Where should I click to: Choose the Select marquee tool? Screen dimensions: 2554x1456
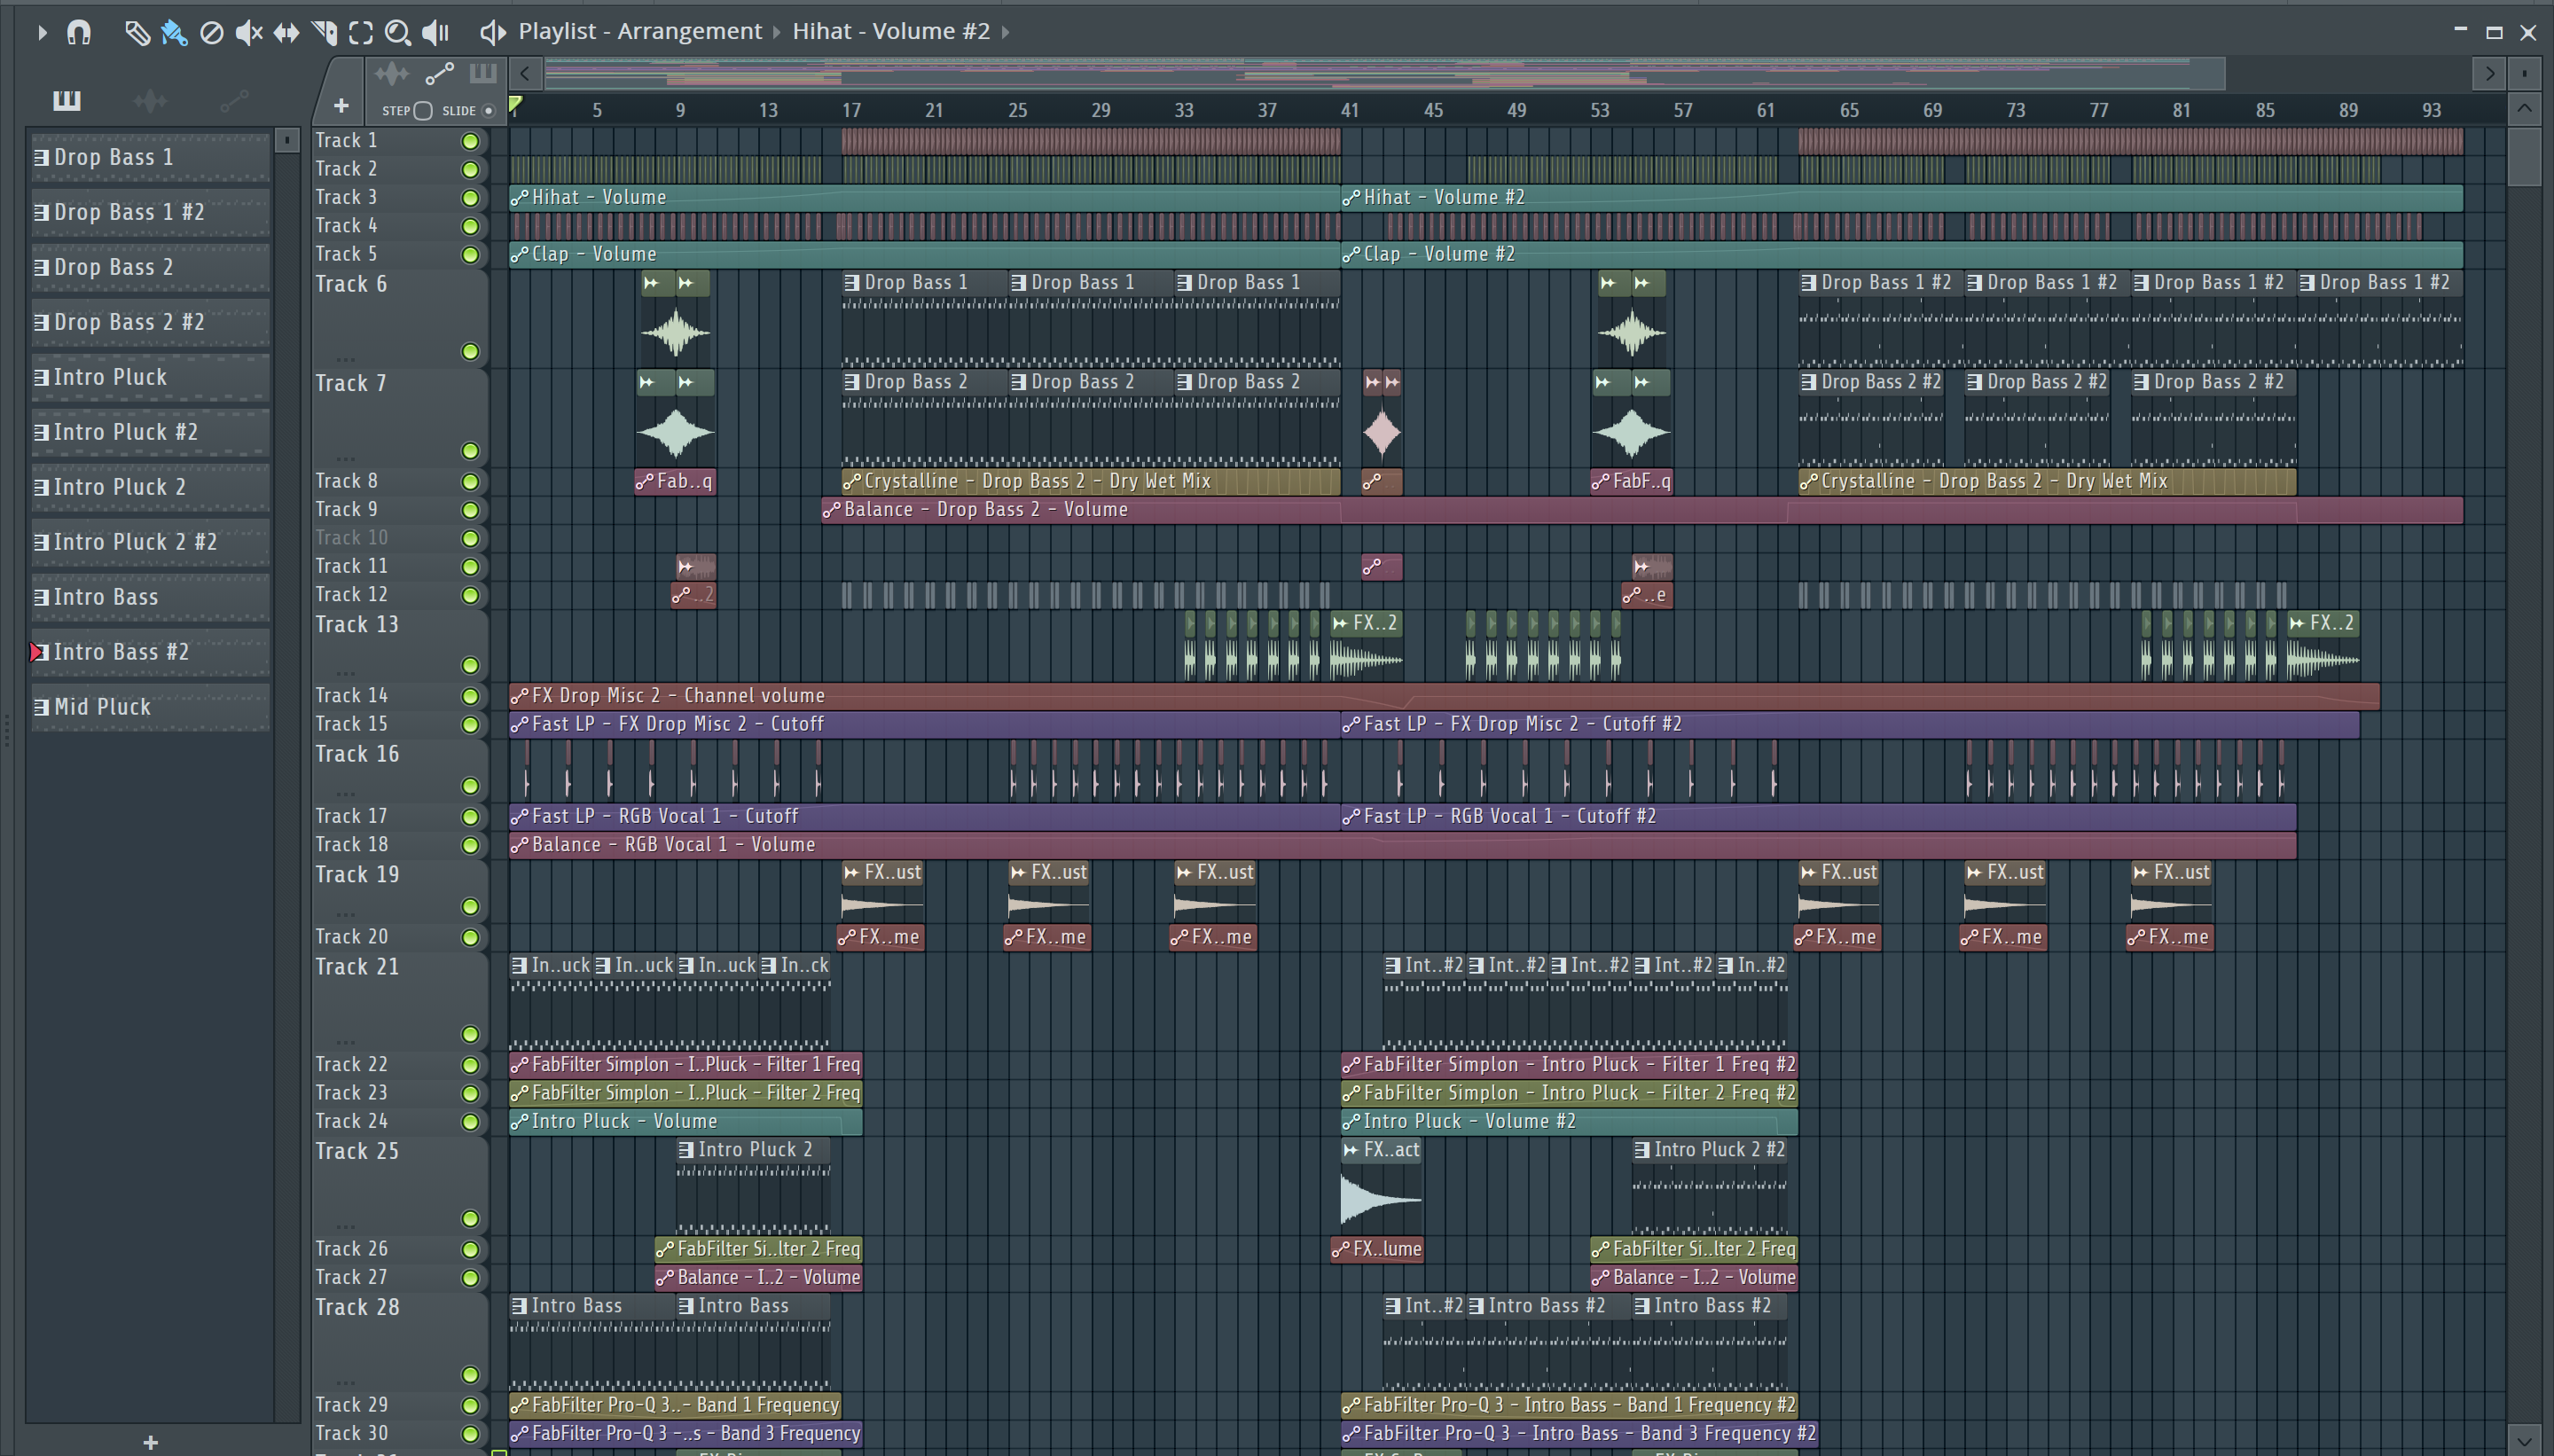pyautogui.click(x=361, y=32)
